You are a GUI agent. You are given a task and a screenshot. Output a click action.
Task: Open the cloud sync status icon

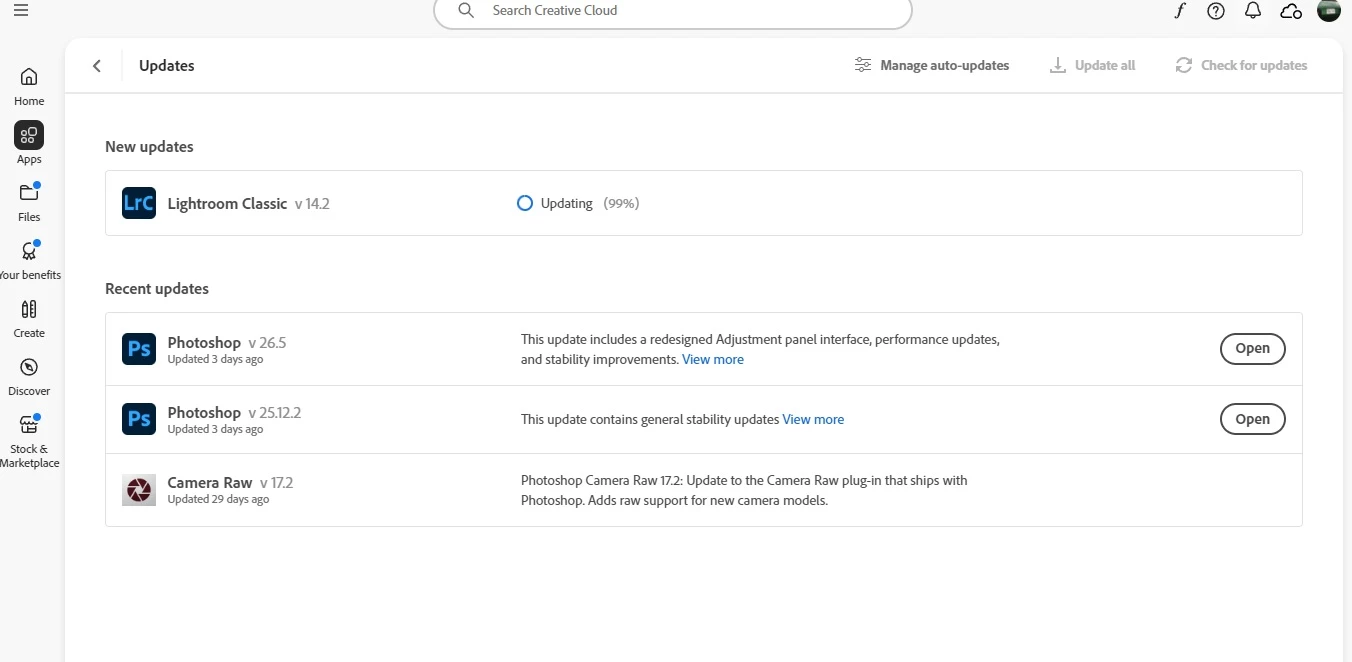click(1291, 10)
